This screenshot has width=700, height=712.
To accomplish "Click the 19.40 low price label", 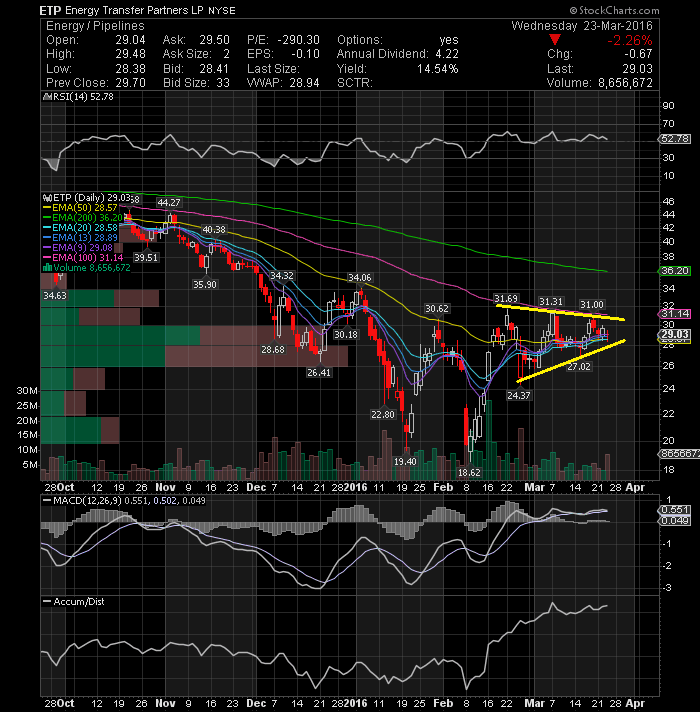I will click(405, 461).
